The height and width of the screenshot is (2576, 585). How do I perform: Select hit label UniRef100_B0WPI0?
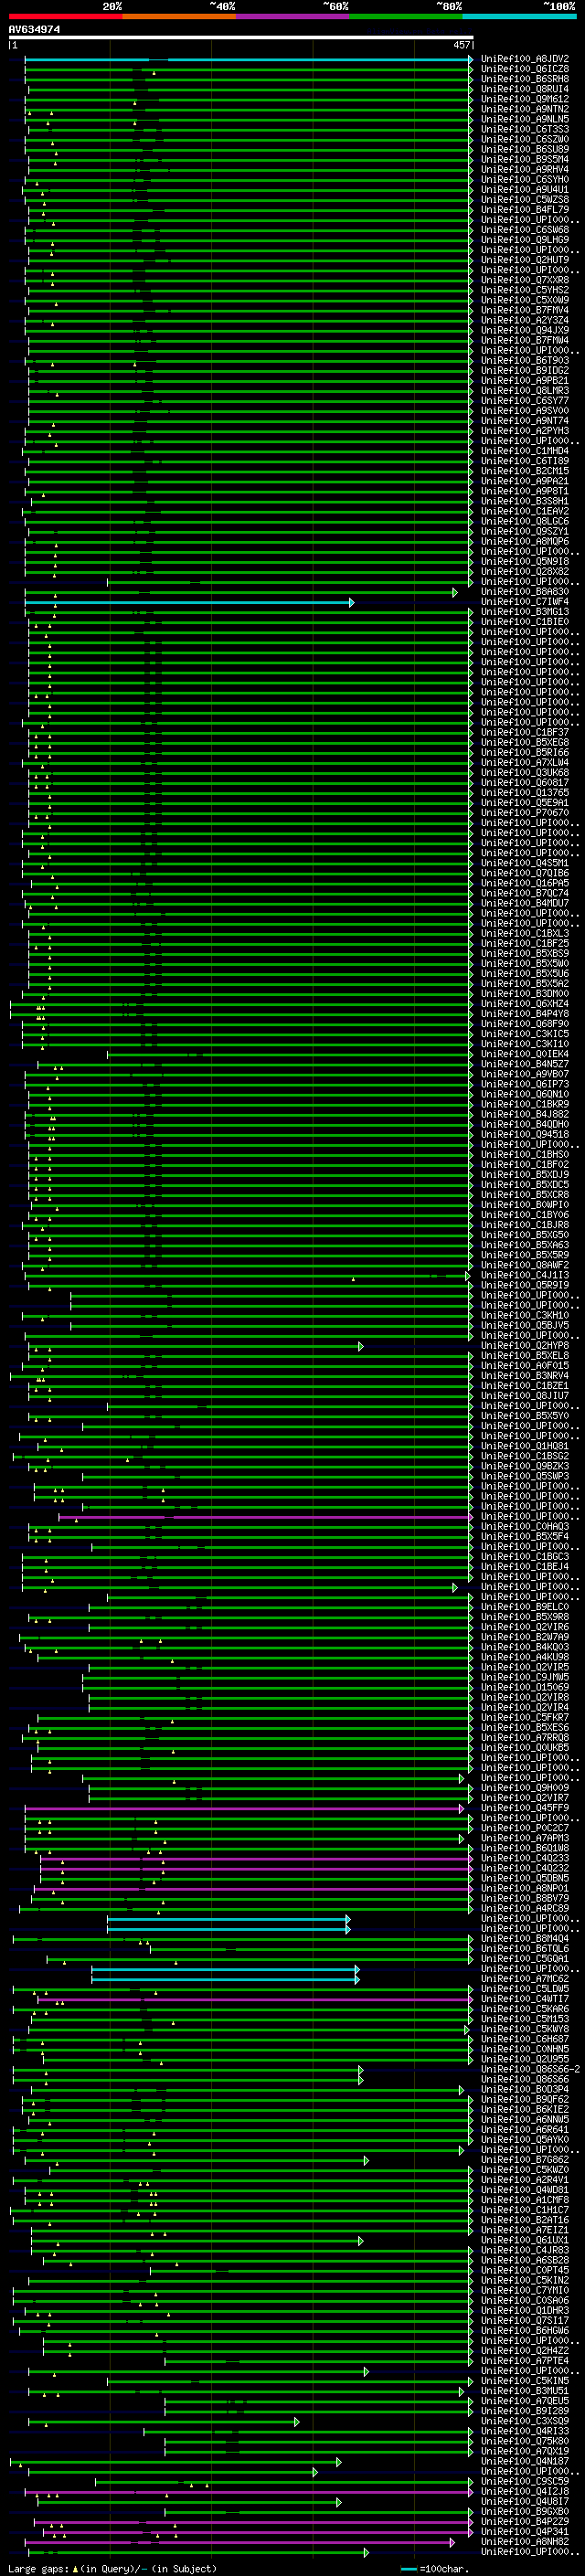click(x=525, y=1205)
